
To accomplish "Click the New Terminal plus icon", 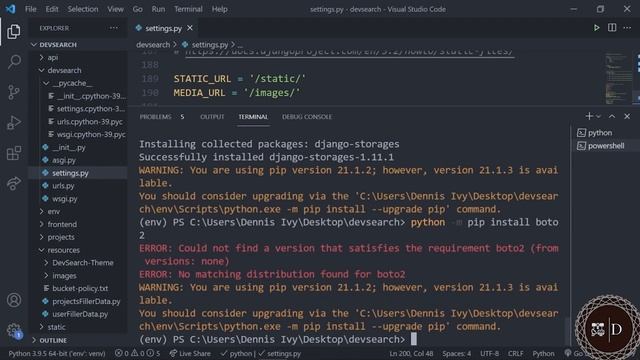I will coord(589,116).
